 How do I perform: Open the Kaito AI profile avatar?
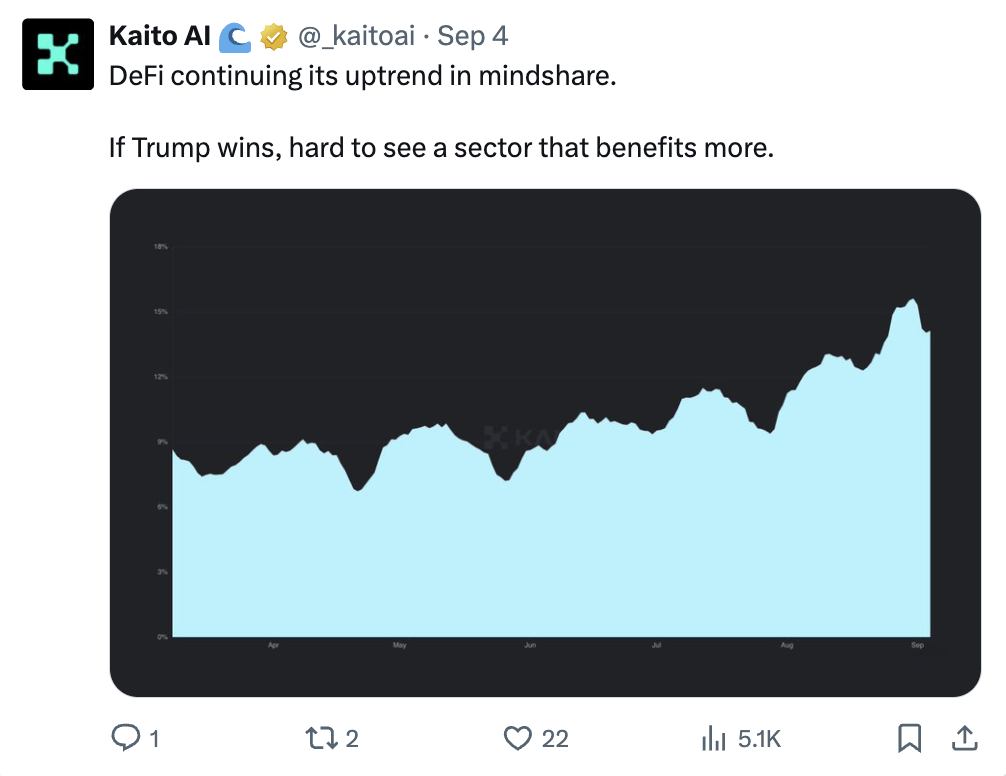tap(57, 55)
